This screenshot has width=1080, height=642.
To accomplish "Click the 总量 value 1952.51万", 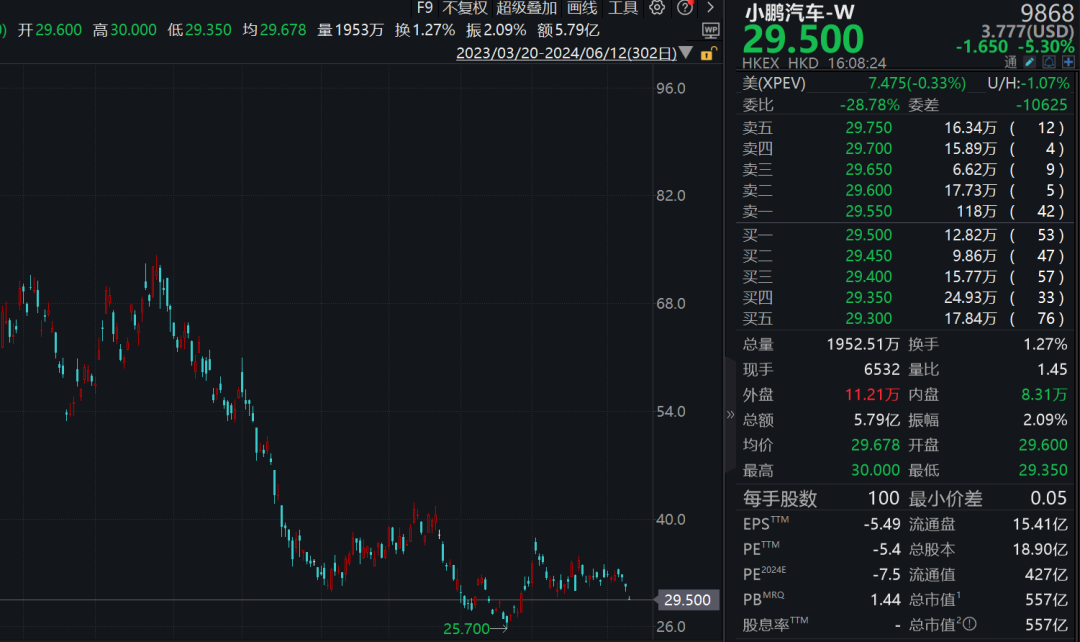I will click(x=863, y=344).
